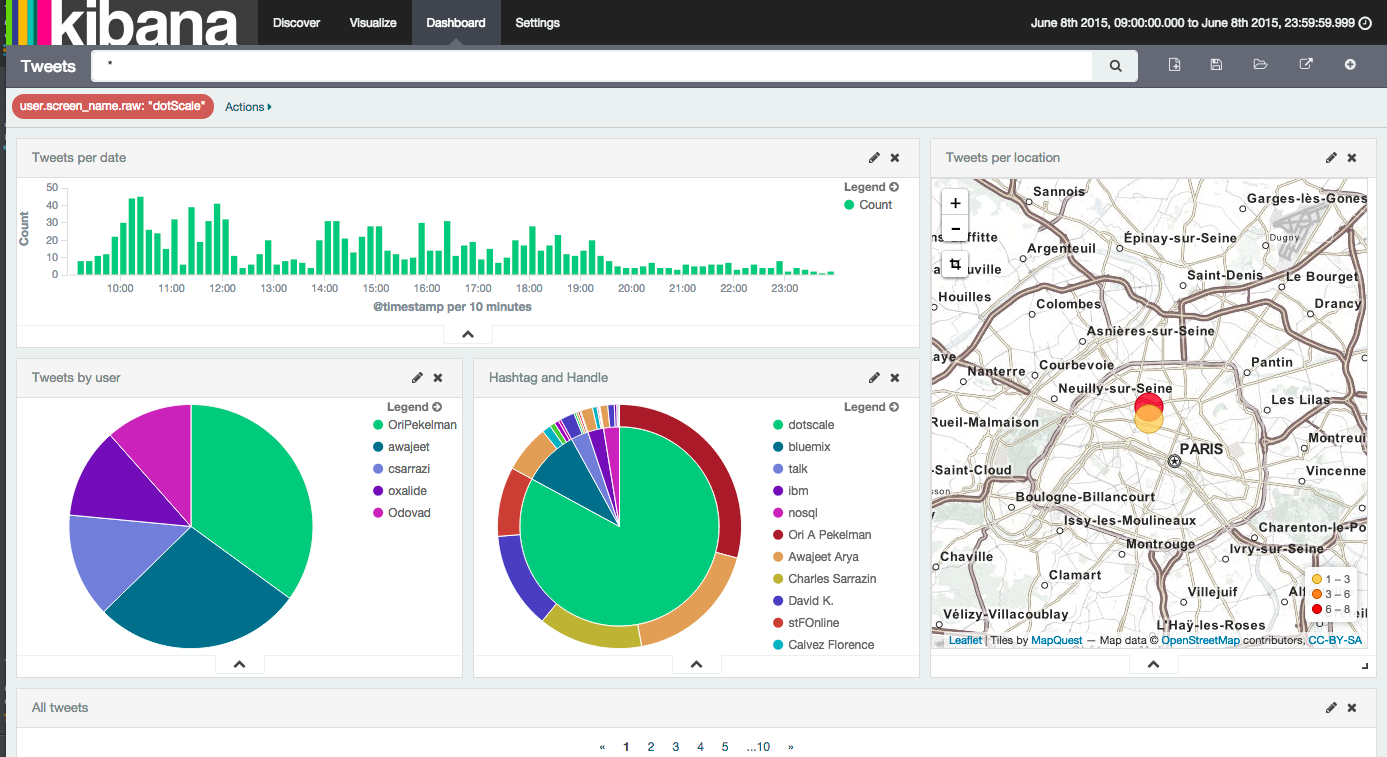Remove the Tweets per date panel
Viewport: 1387px width, 757px height.
coord(895,158)
